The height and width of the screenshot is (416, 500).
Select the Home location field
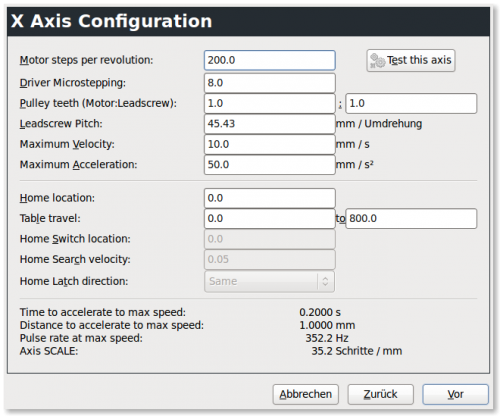click(x=270, y=198)
